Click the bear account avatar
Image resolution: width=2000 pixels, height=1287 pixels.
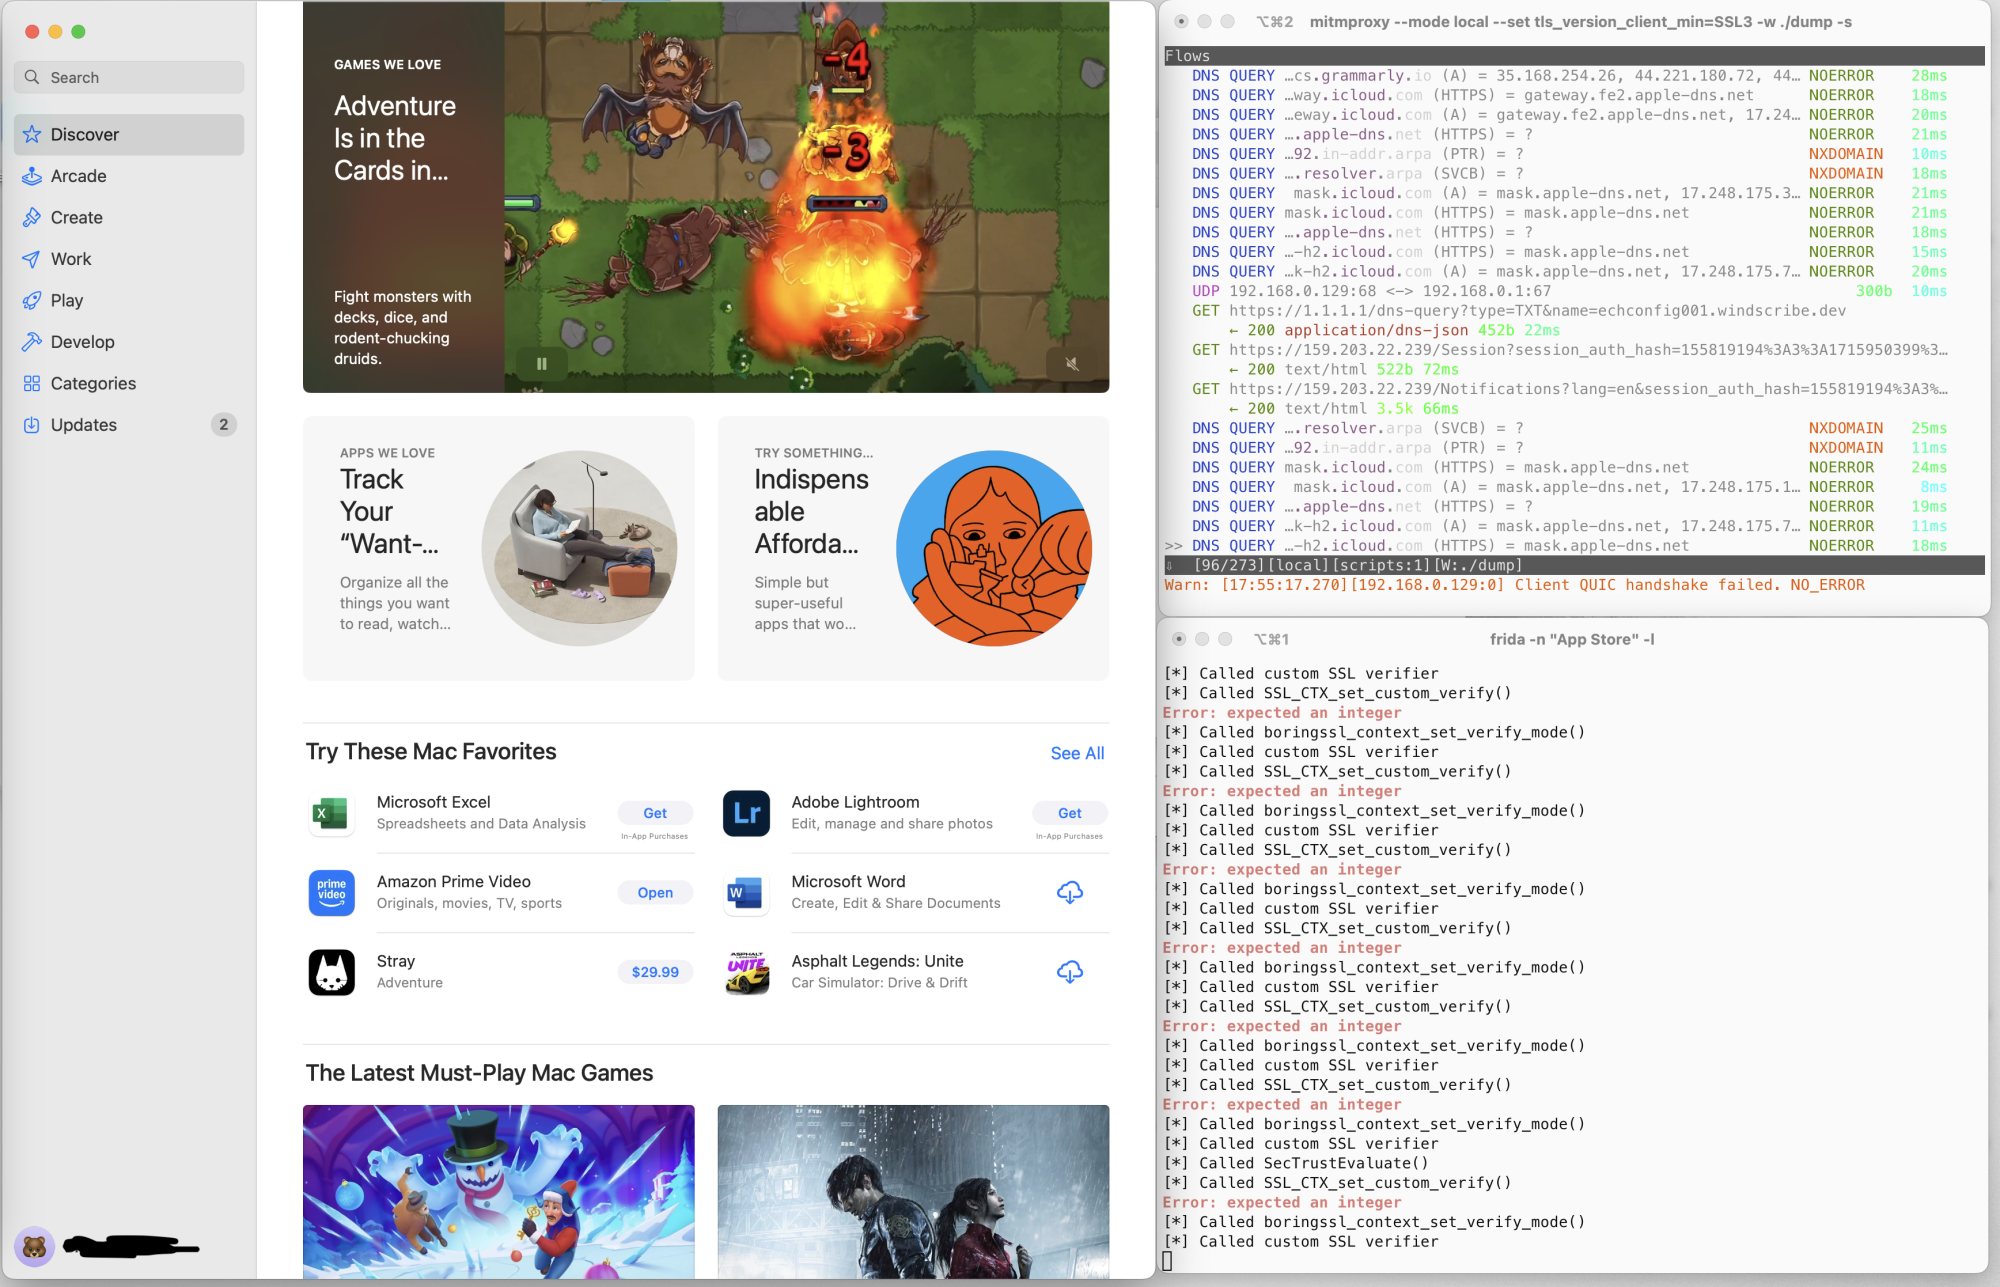[x=35, y=1246]
